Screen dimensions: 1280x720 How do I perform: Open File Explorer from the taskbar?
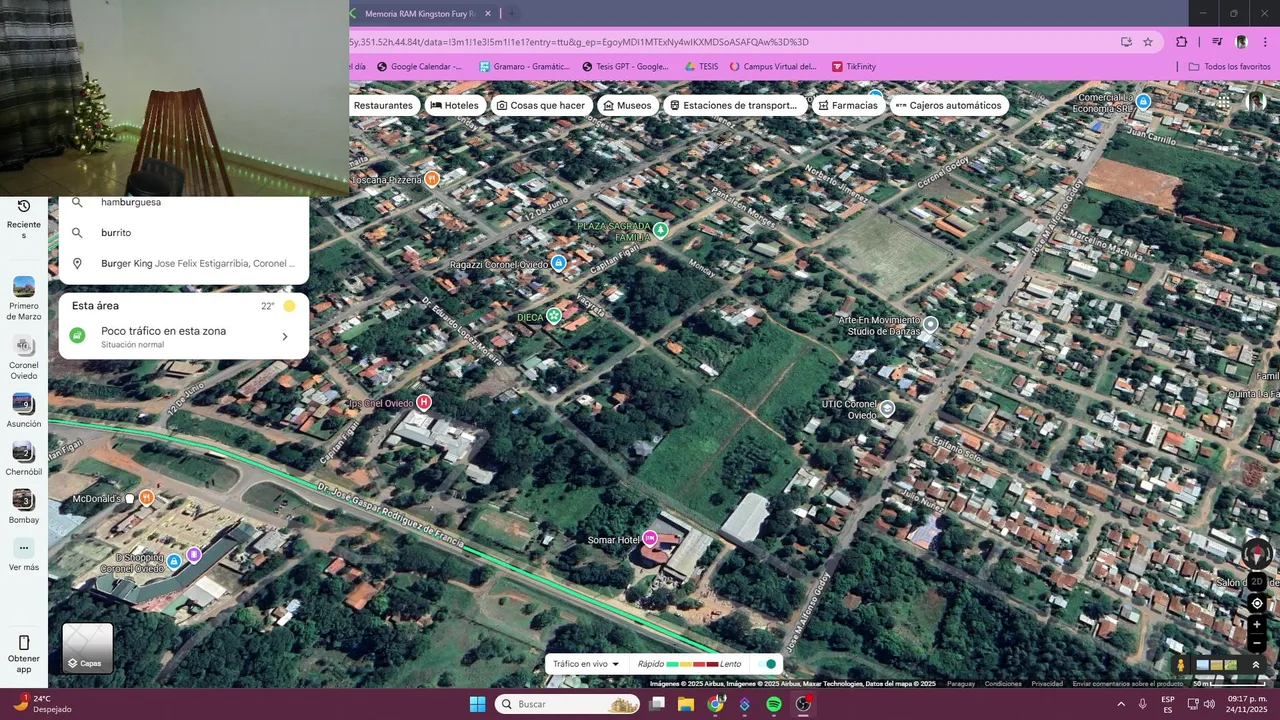[686, 704]
